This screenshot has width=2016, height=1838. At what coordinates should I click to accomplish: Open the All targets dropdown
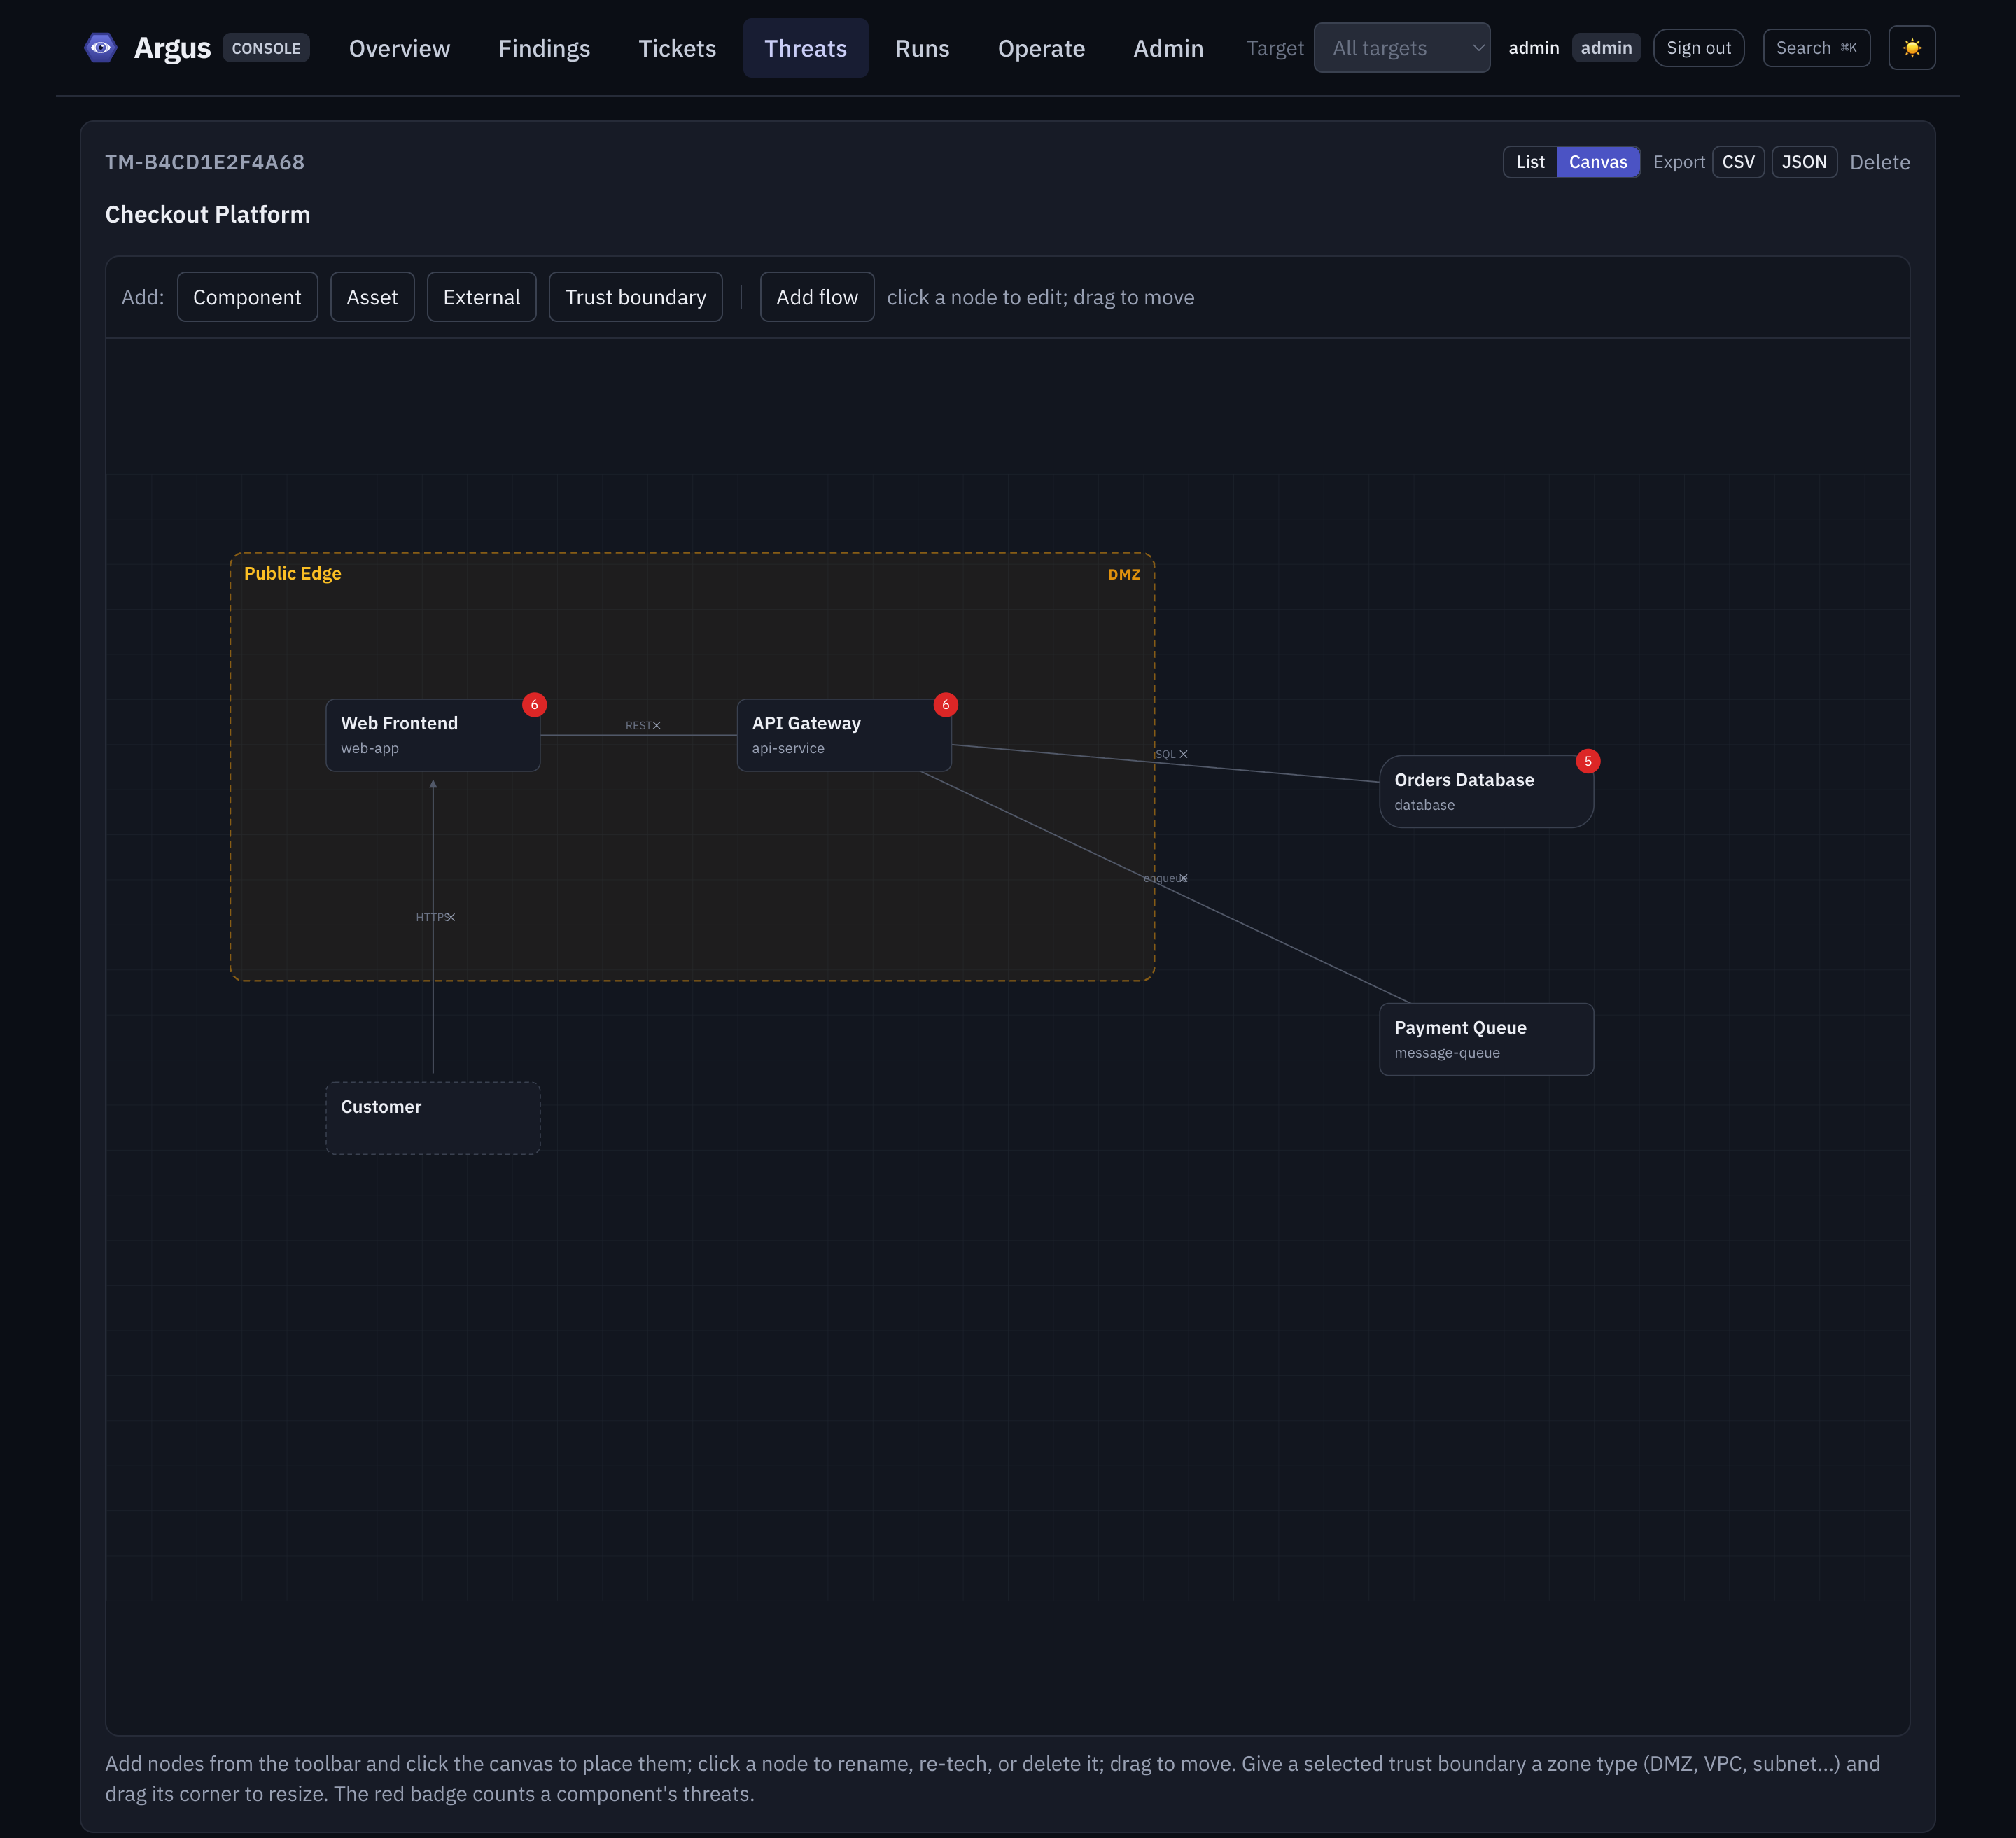coord(1401,48)
